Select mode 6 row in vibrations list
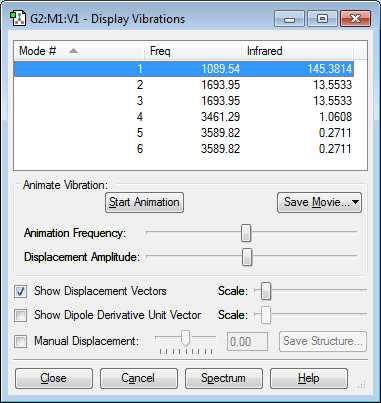This screenshot has width=381, height=403. [184, 149]
